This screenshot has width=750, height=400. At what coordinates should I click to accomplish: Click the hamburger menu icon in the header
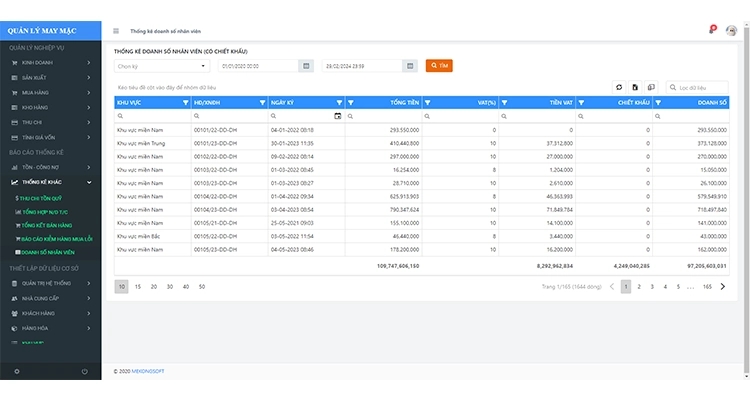point(116,31)
